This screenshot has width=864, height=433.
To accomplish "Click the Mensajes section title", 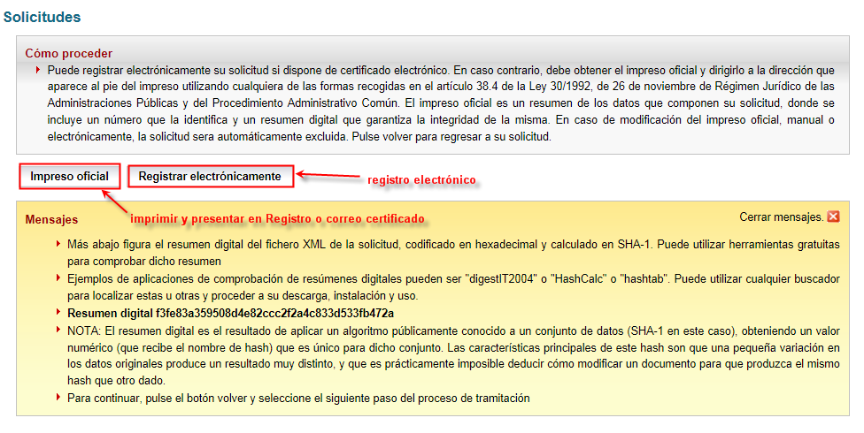I will (51, 219).
